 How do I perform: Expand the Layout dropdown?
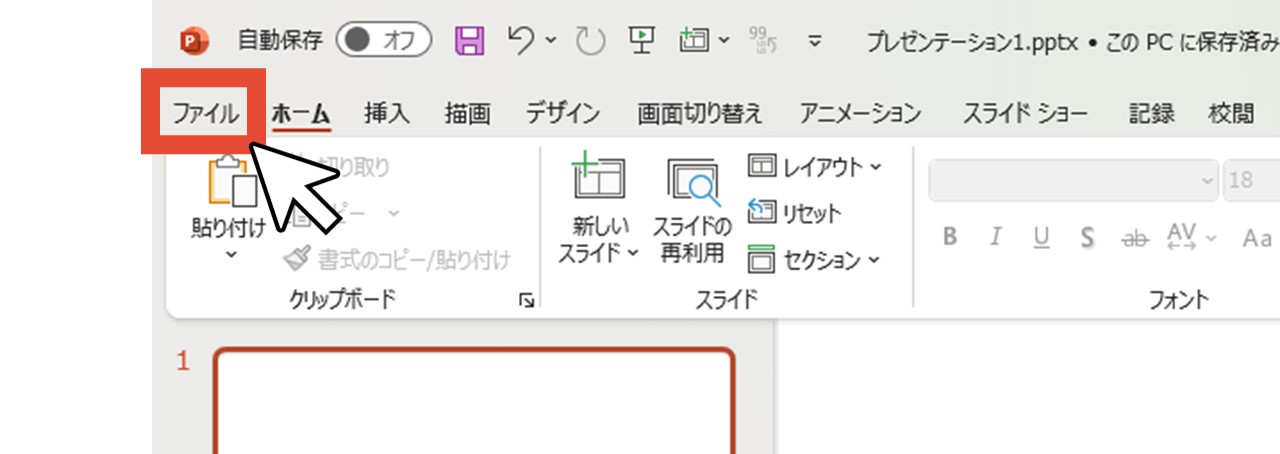click(815, 167)
